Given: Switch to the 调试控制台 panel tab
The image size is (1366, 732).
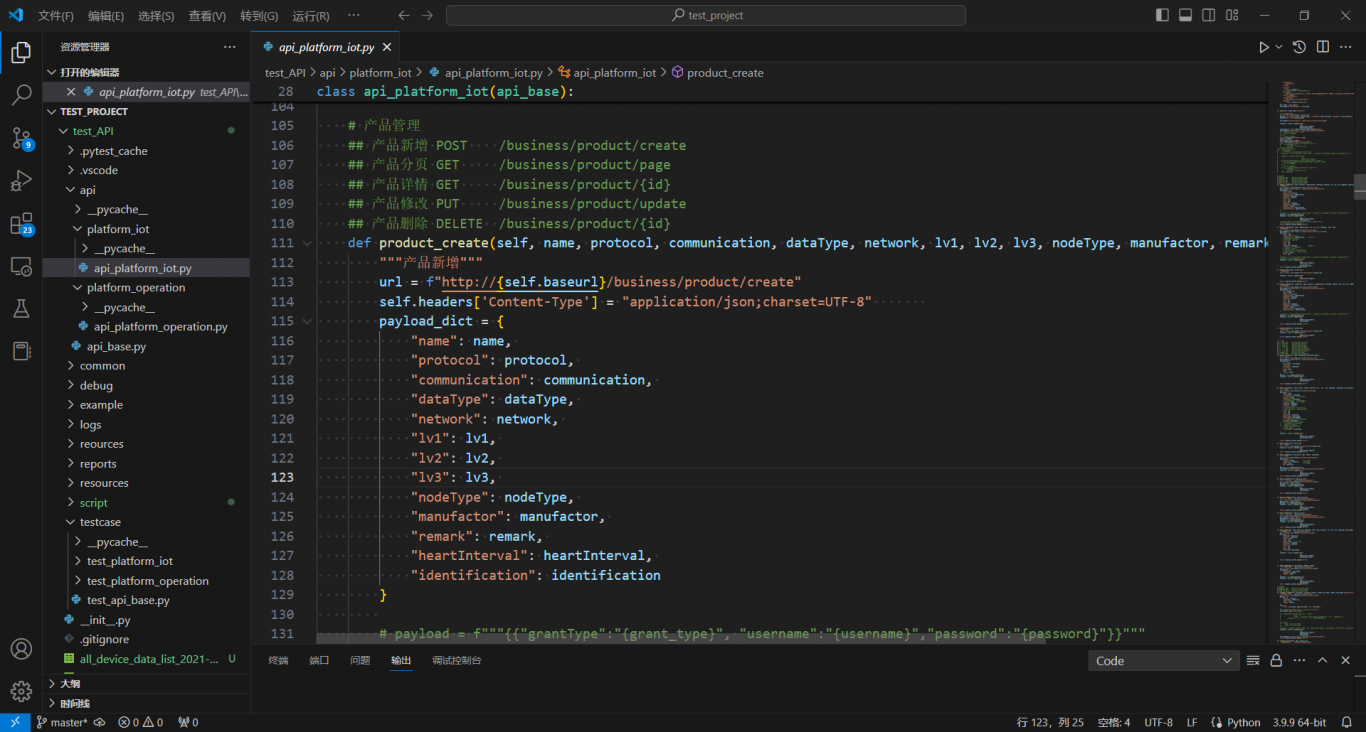Looking at the screenshot, I should point(457,660).
